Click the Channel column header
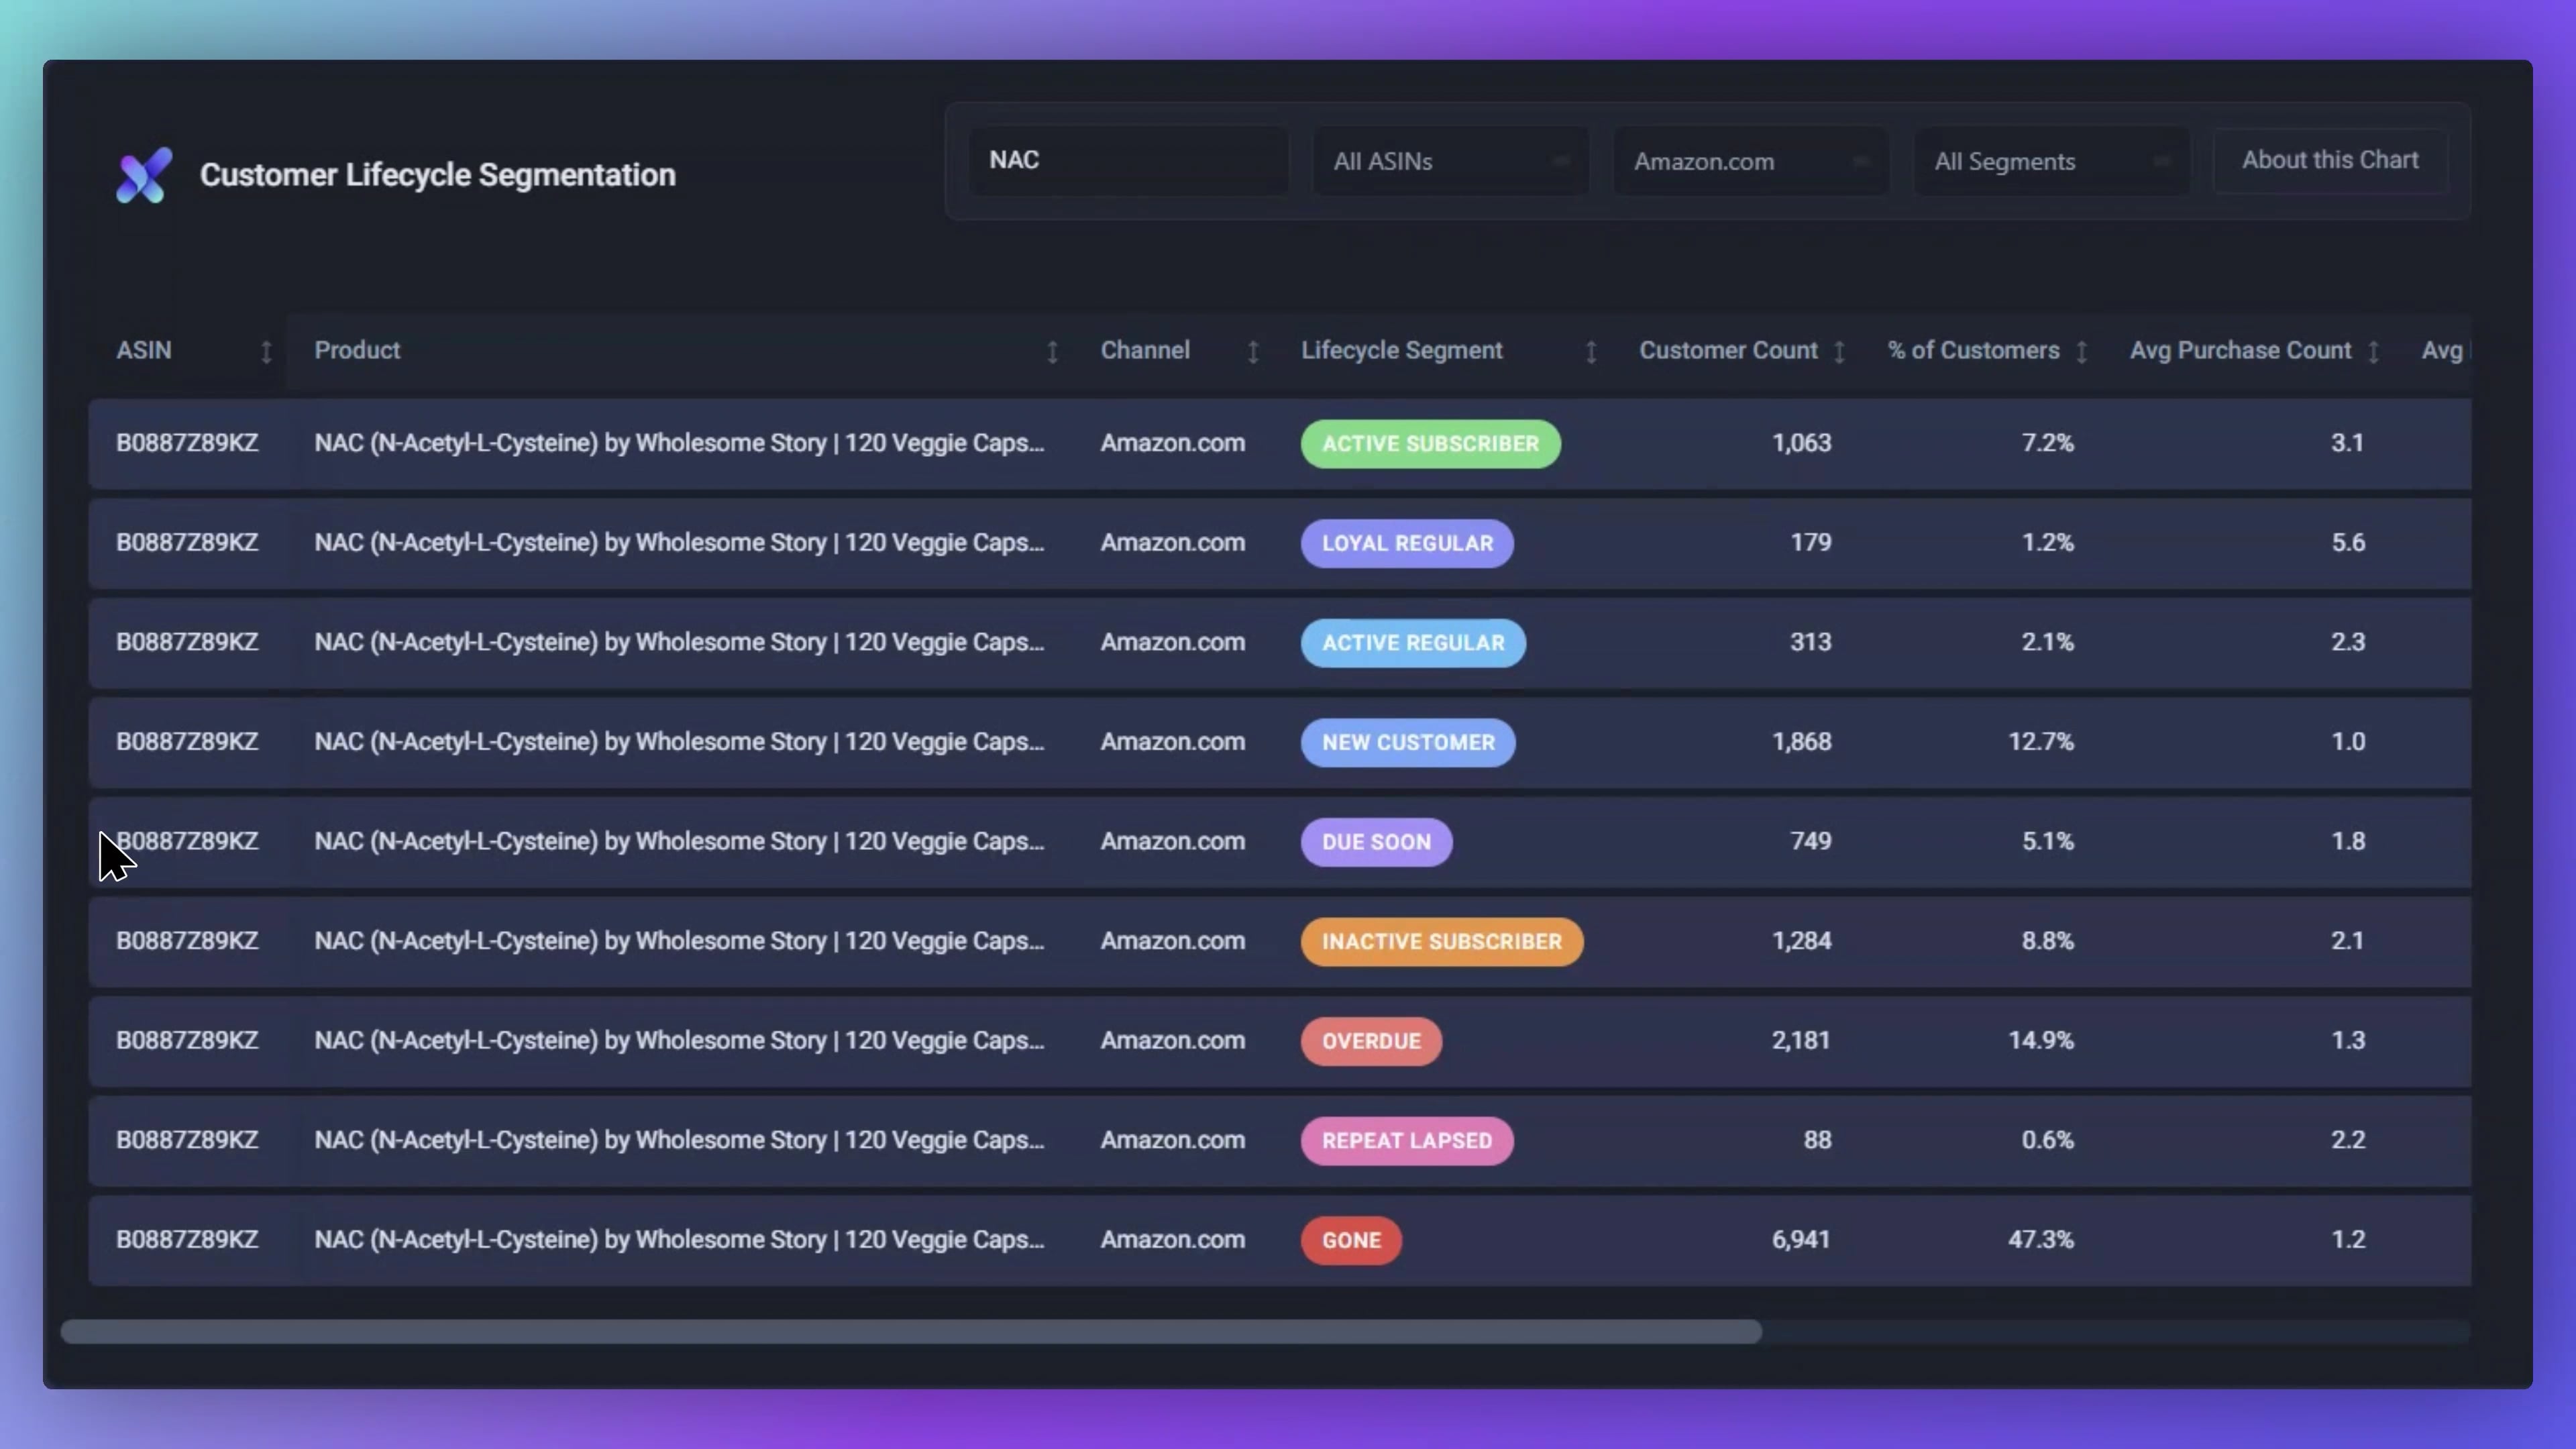This screenshot has width=2576, height=1449. point(1145,351)
